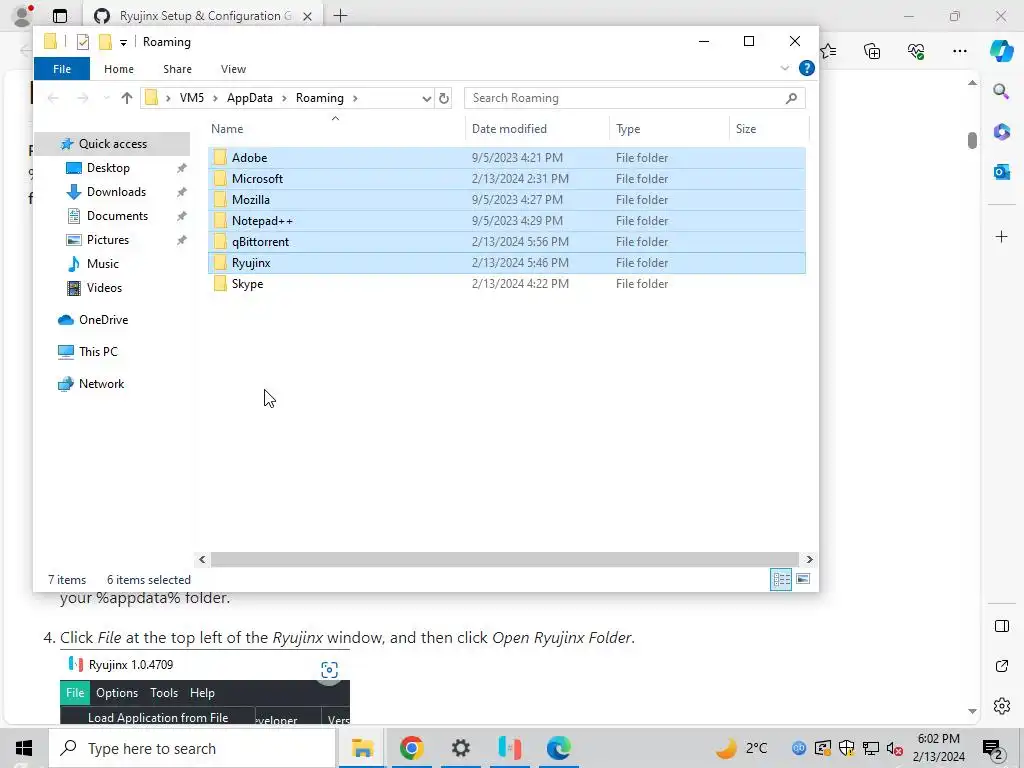Image resolution: width=1024 pixels, height=768 pixels.
Task: Open Videos in navigation pane
Action: pyautogui.click(x=104, y=288)
